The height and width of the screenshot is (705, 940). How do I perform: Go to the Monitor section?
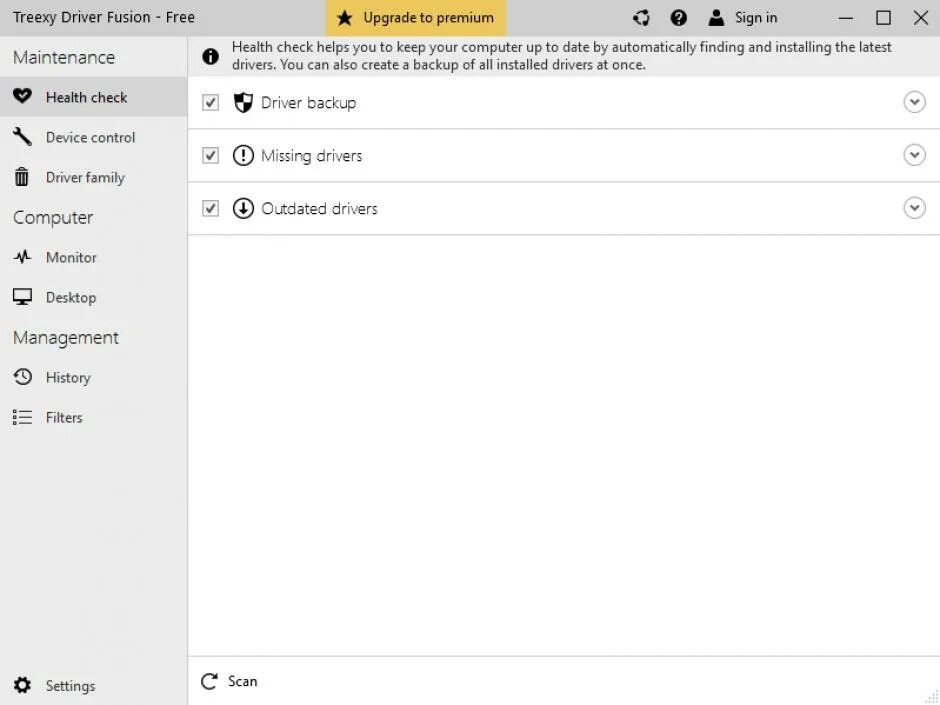point(94,257)
